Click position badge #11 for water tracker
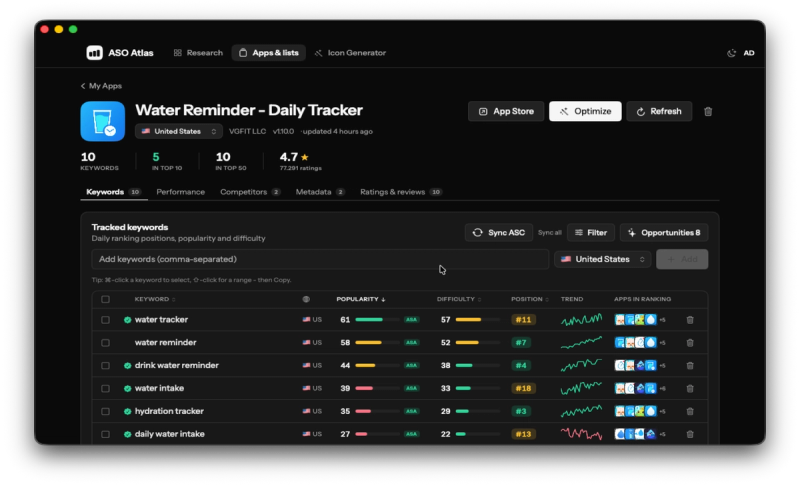Image resolution: width=800 pixels, height=486 pixels. coord(523,320)
